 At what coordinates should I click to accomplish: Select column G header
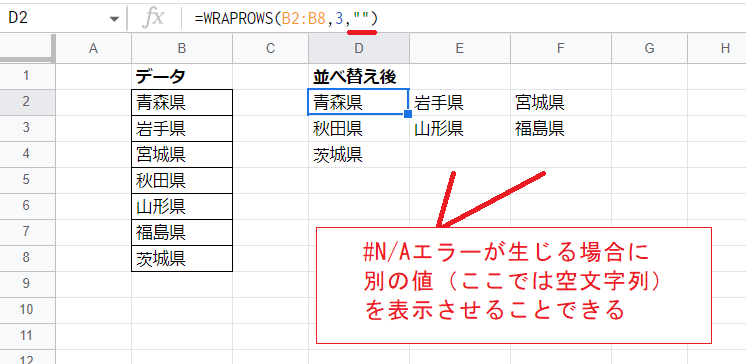pos(649,48)
